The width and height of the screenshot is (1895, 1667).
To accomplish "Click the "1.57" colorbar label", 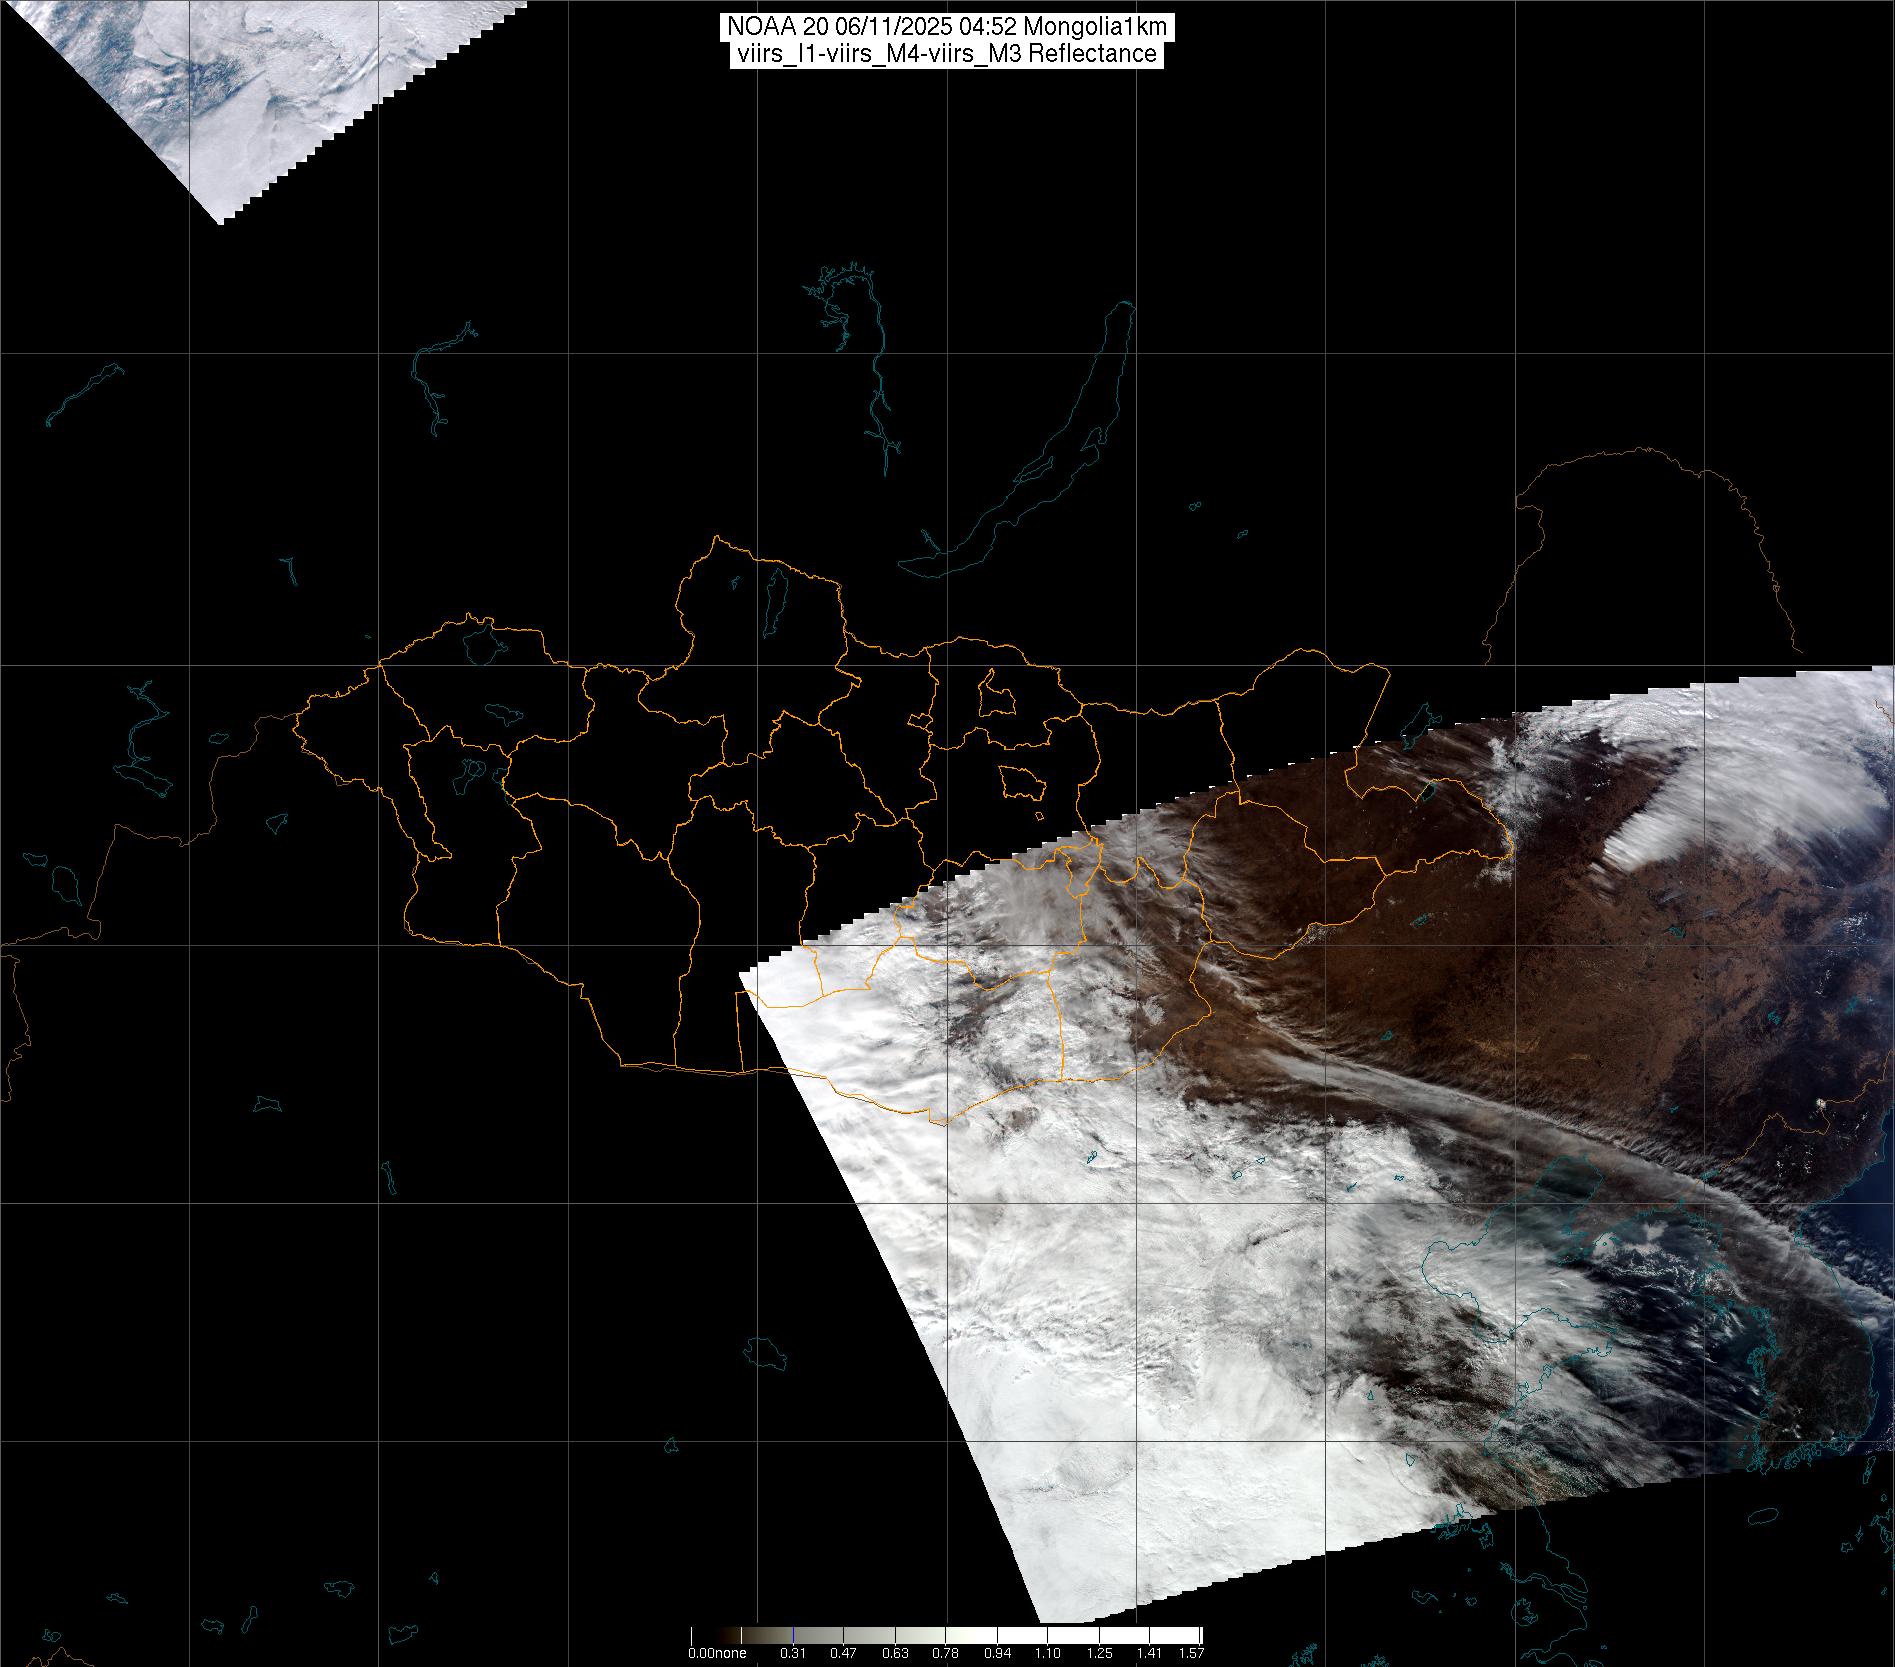I will pos(1191,1653).
